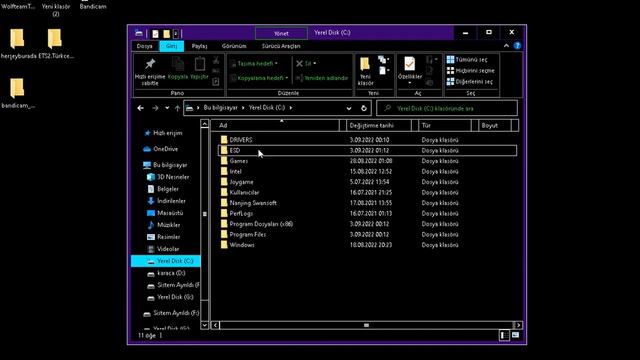Click the new folder icon in title bar toolbar

(167, 33)
